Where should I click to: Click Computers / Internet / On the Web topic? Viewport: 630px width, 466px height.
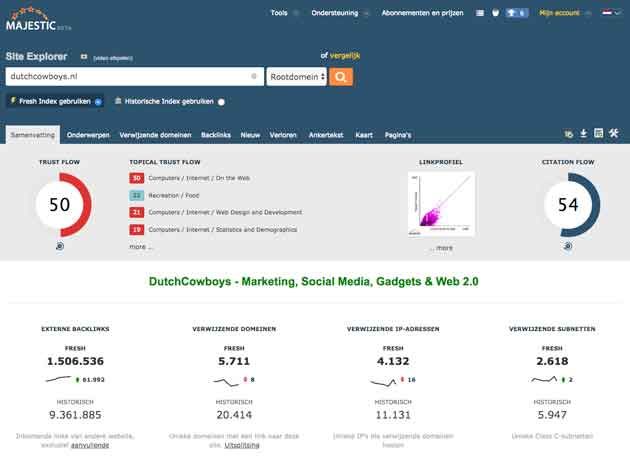pos(199,178)
